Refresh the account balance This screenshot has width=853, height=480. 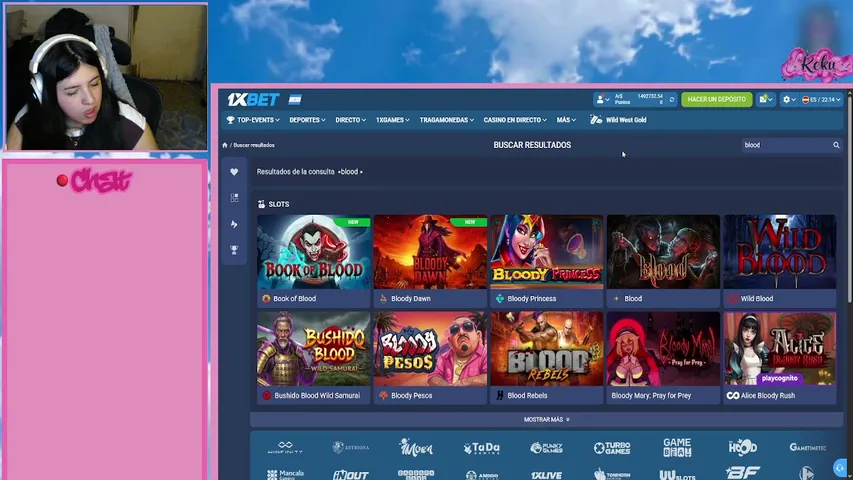672,100
